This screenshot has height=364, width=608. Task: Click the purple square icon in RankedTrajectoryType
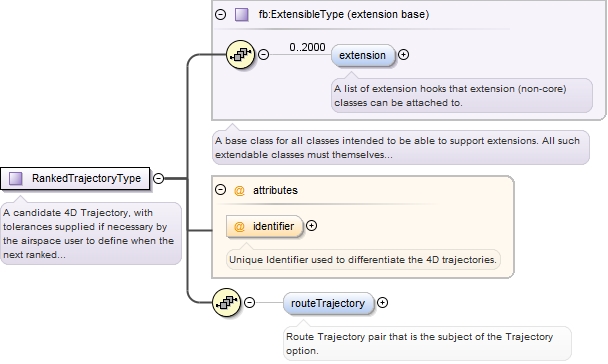pyautogui.click(x=16, y=179)
